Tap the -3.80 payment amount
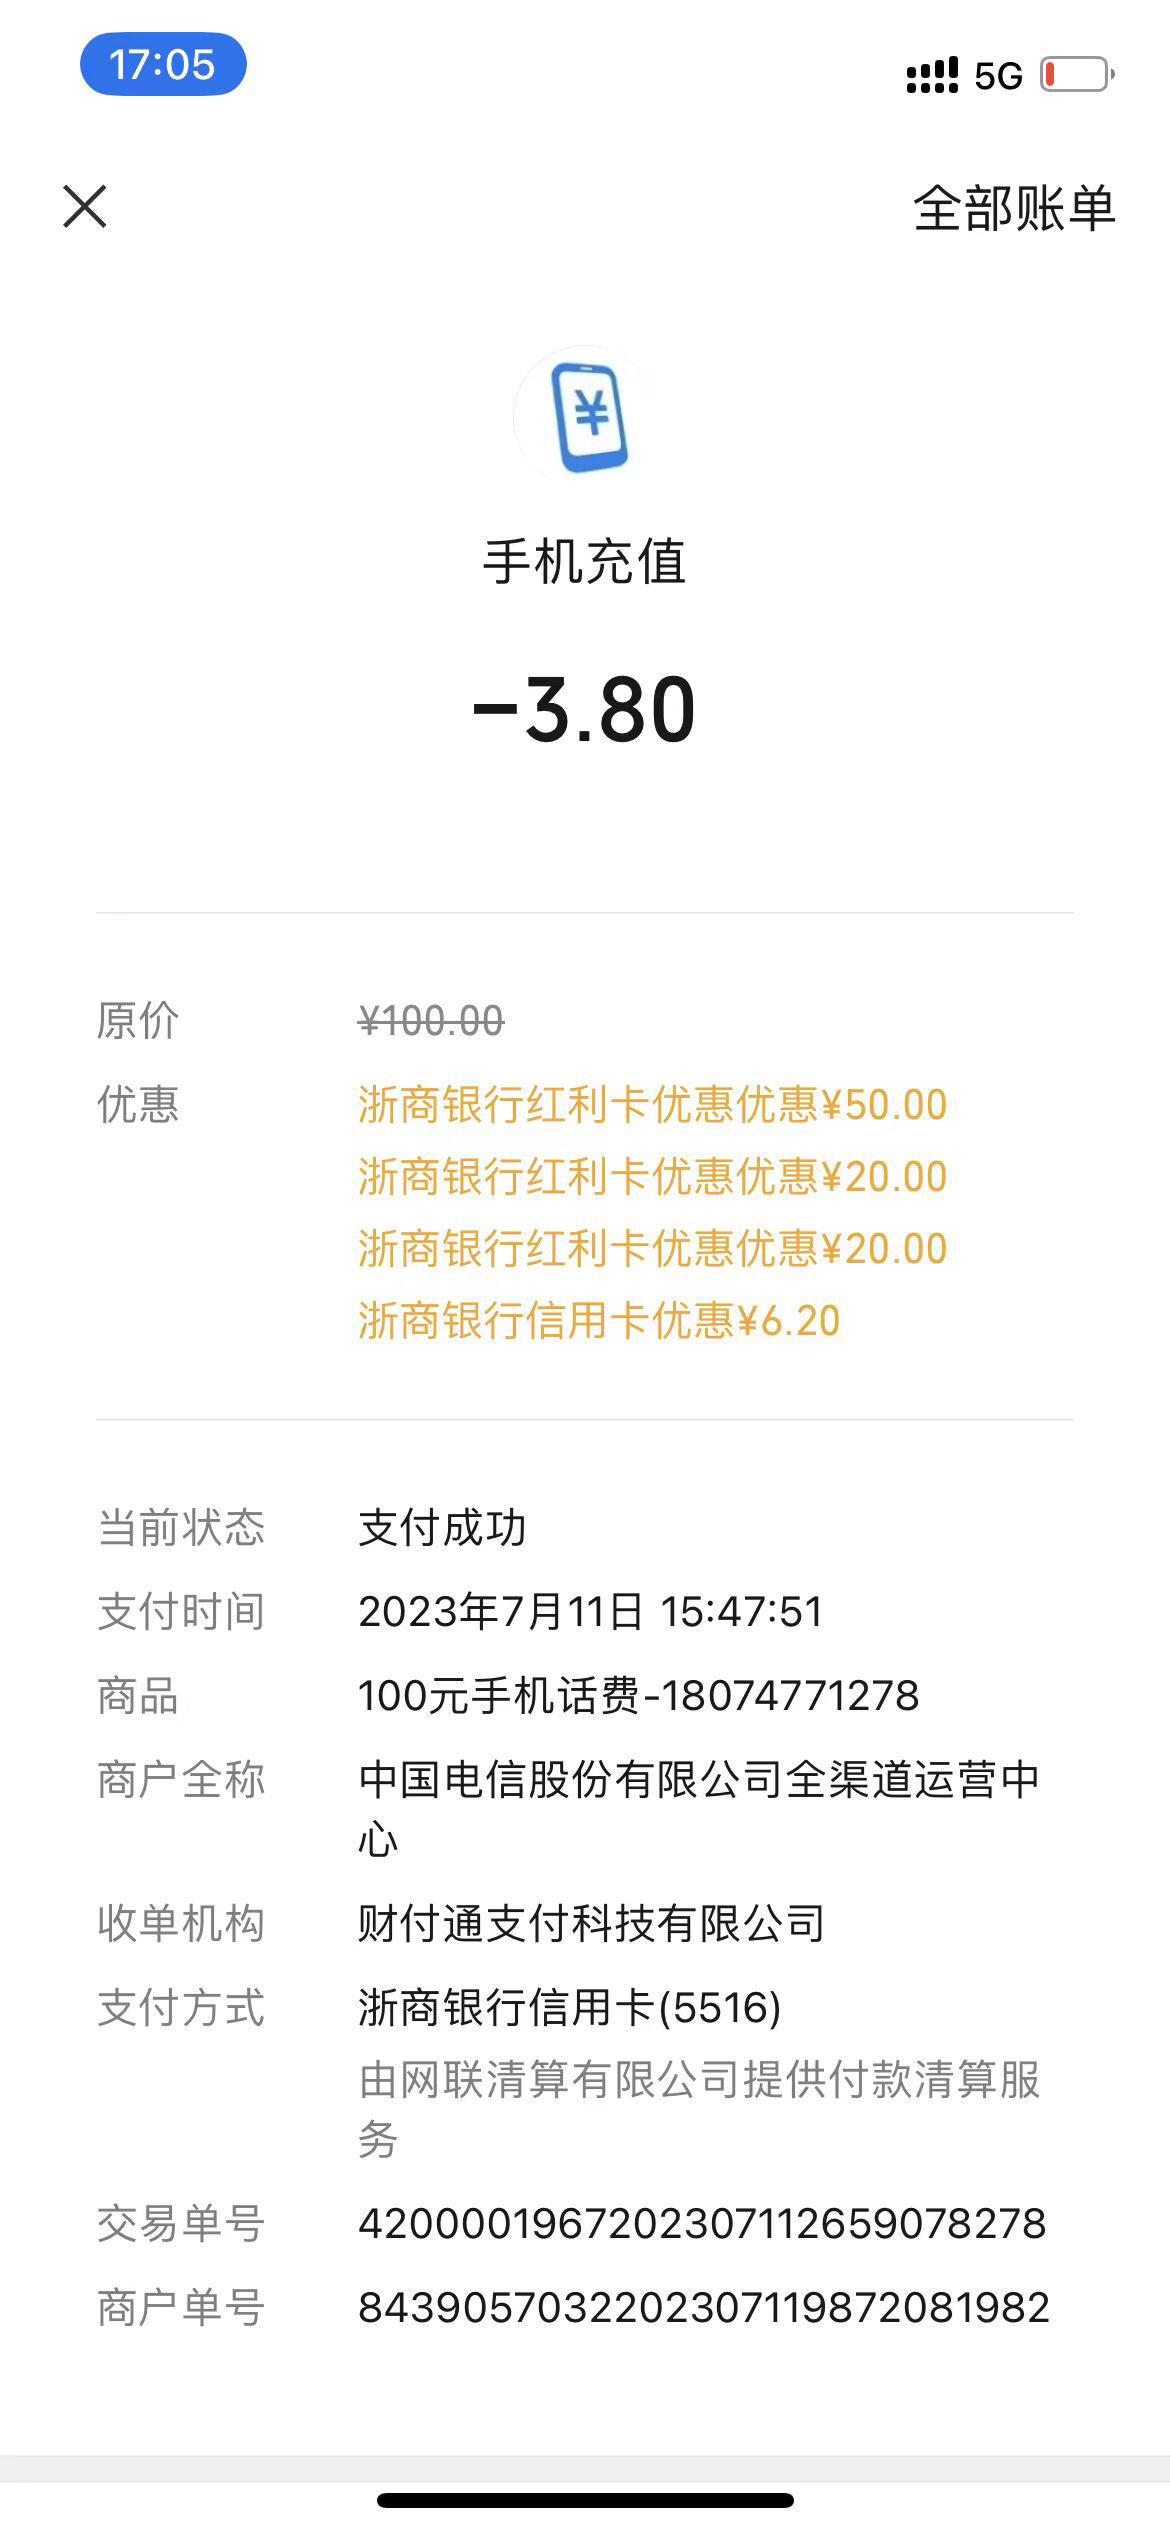Screen dimensions: 1170x2532 click(x=584, y=710)
